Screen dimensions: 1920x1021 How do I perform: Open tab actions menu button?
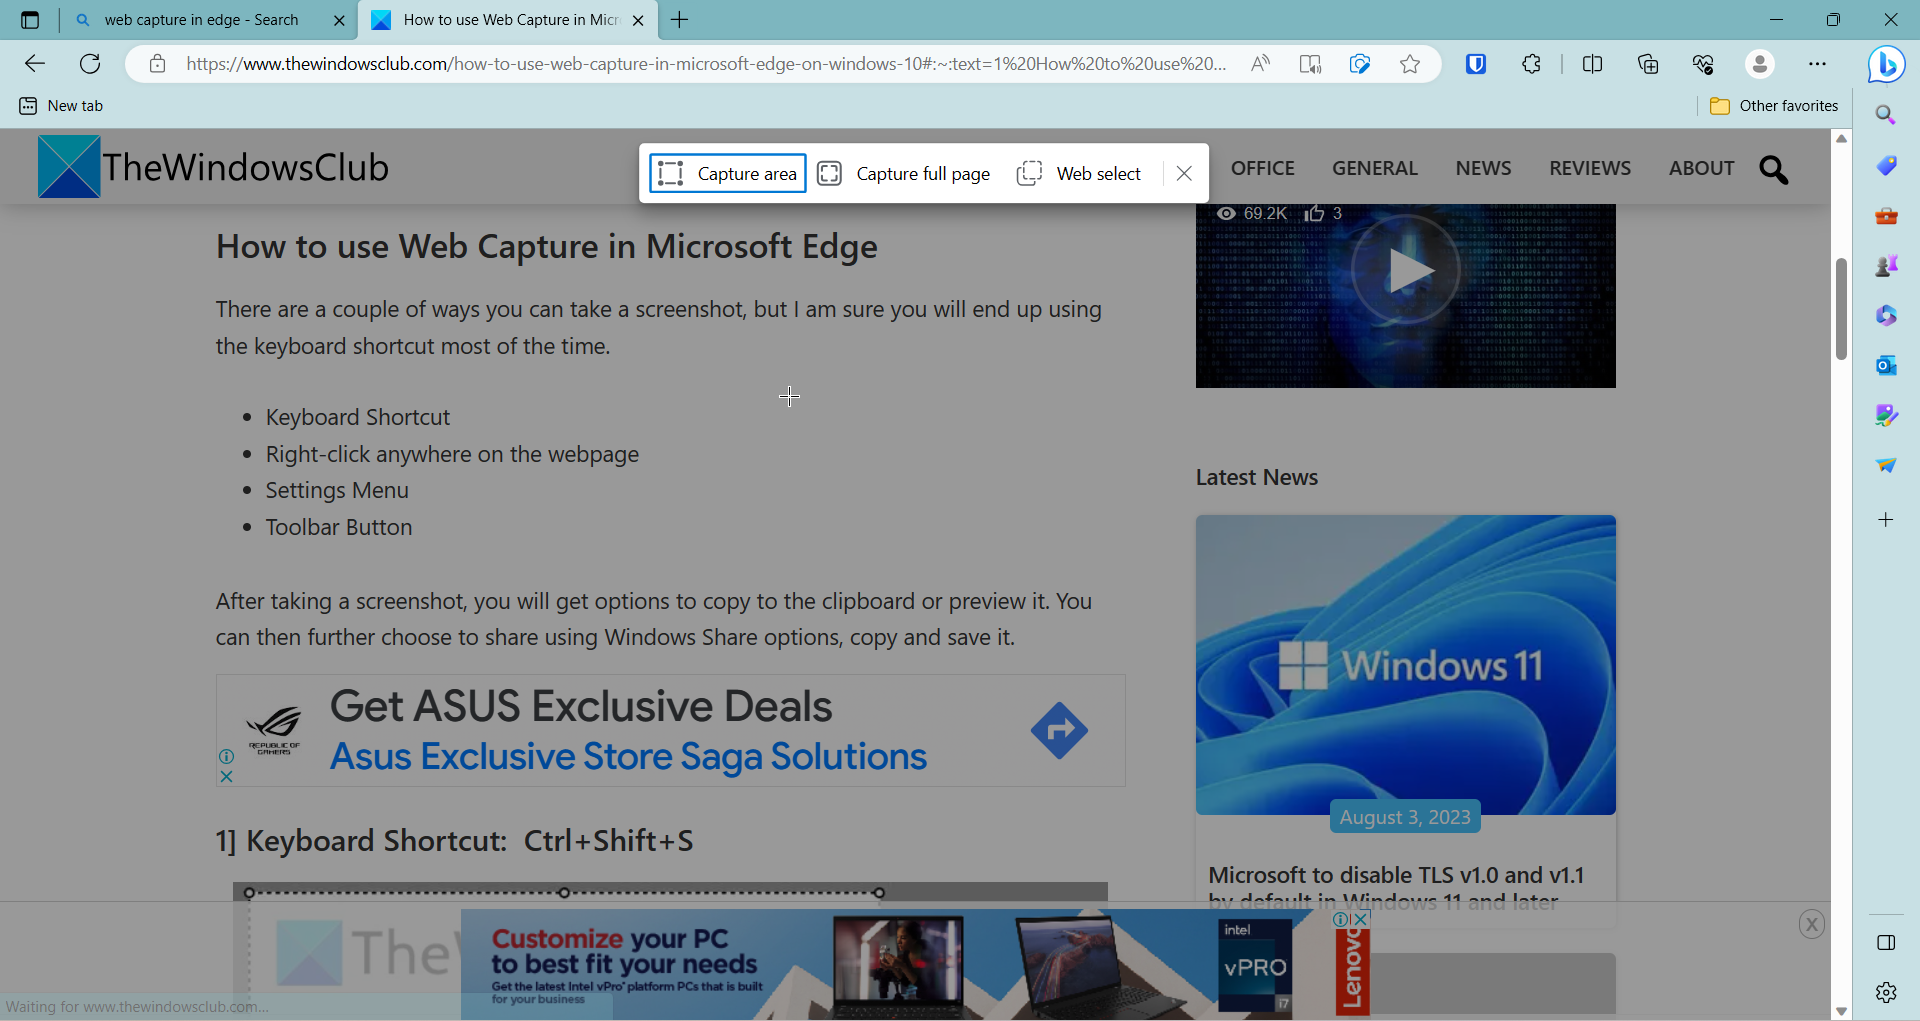coord(30,20)
